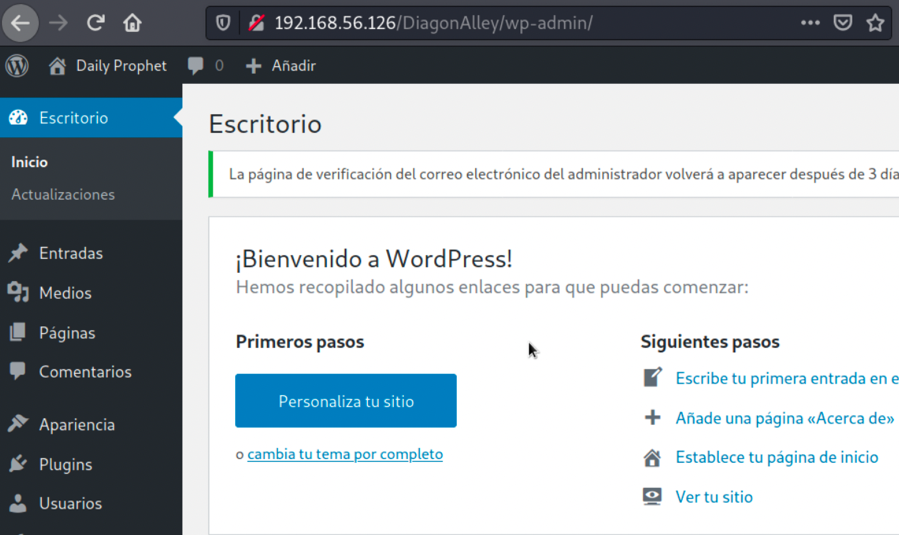Open the Entradas menu
This screenshot has height=535, width=899.
pyautogui.click(x=71, y=253)
